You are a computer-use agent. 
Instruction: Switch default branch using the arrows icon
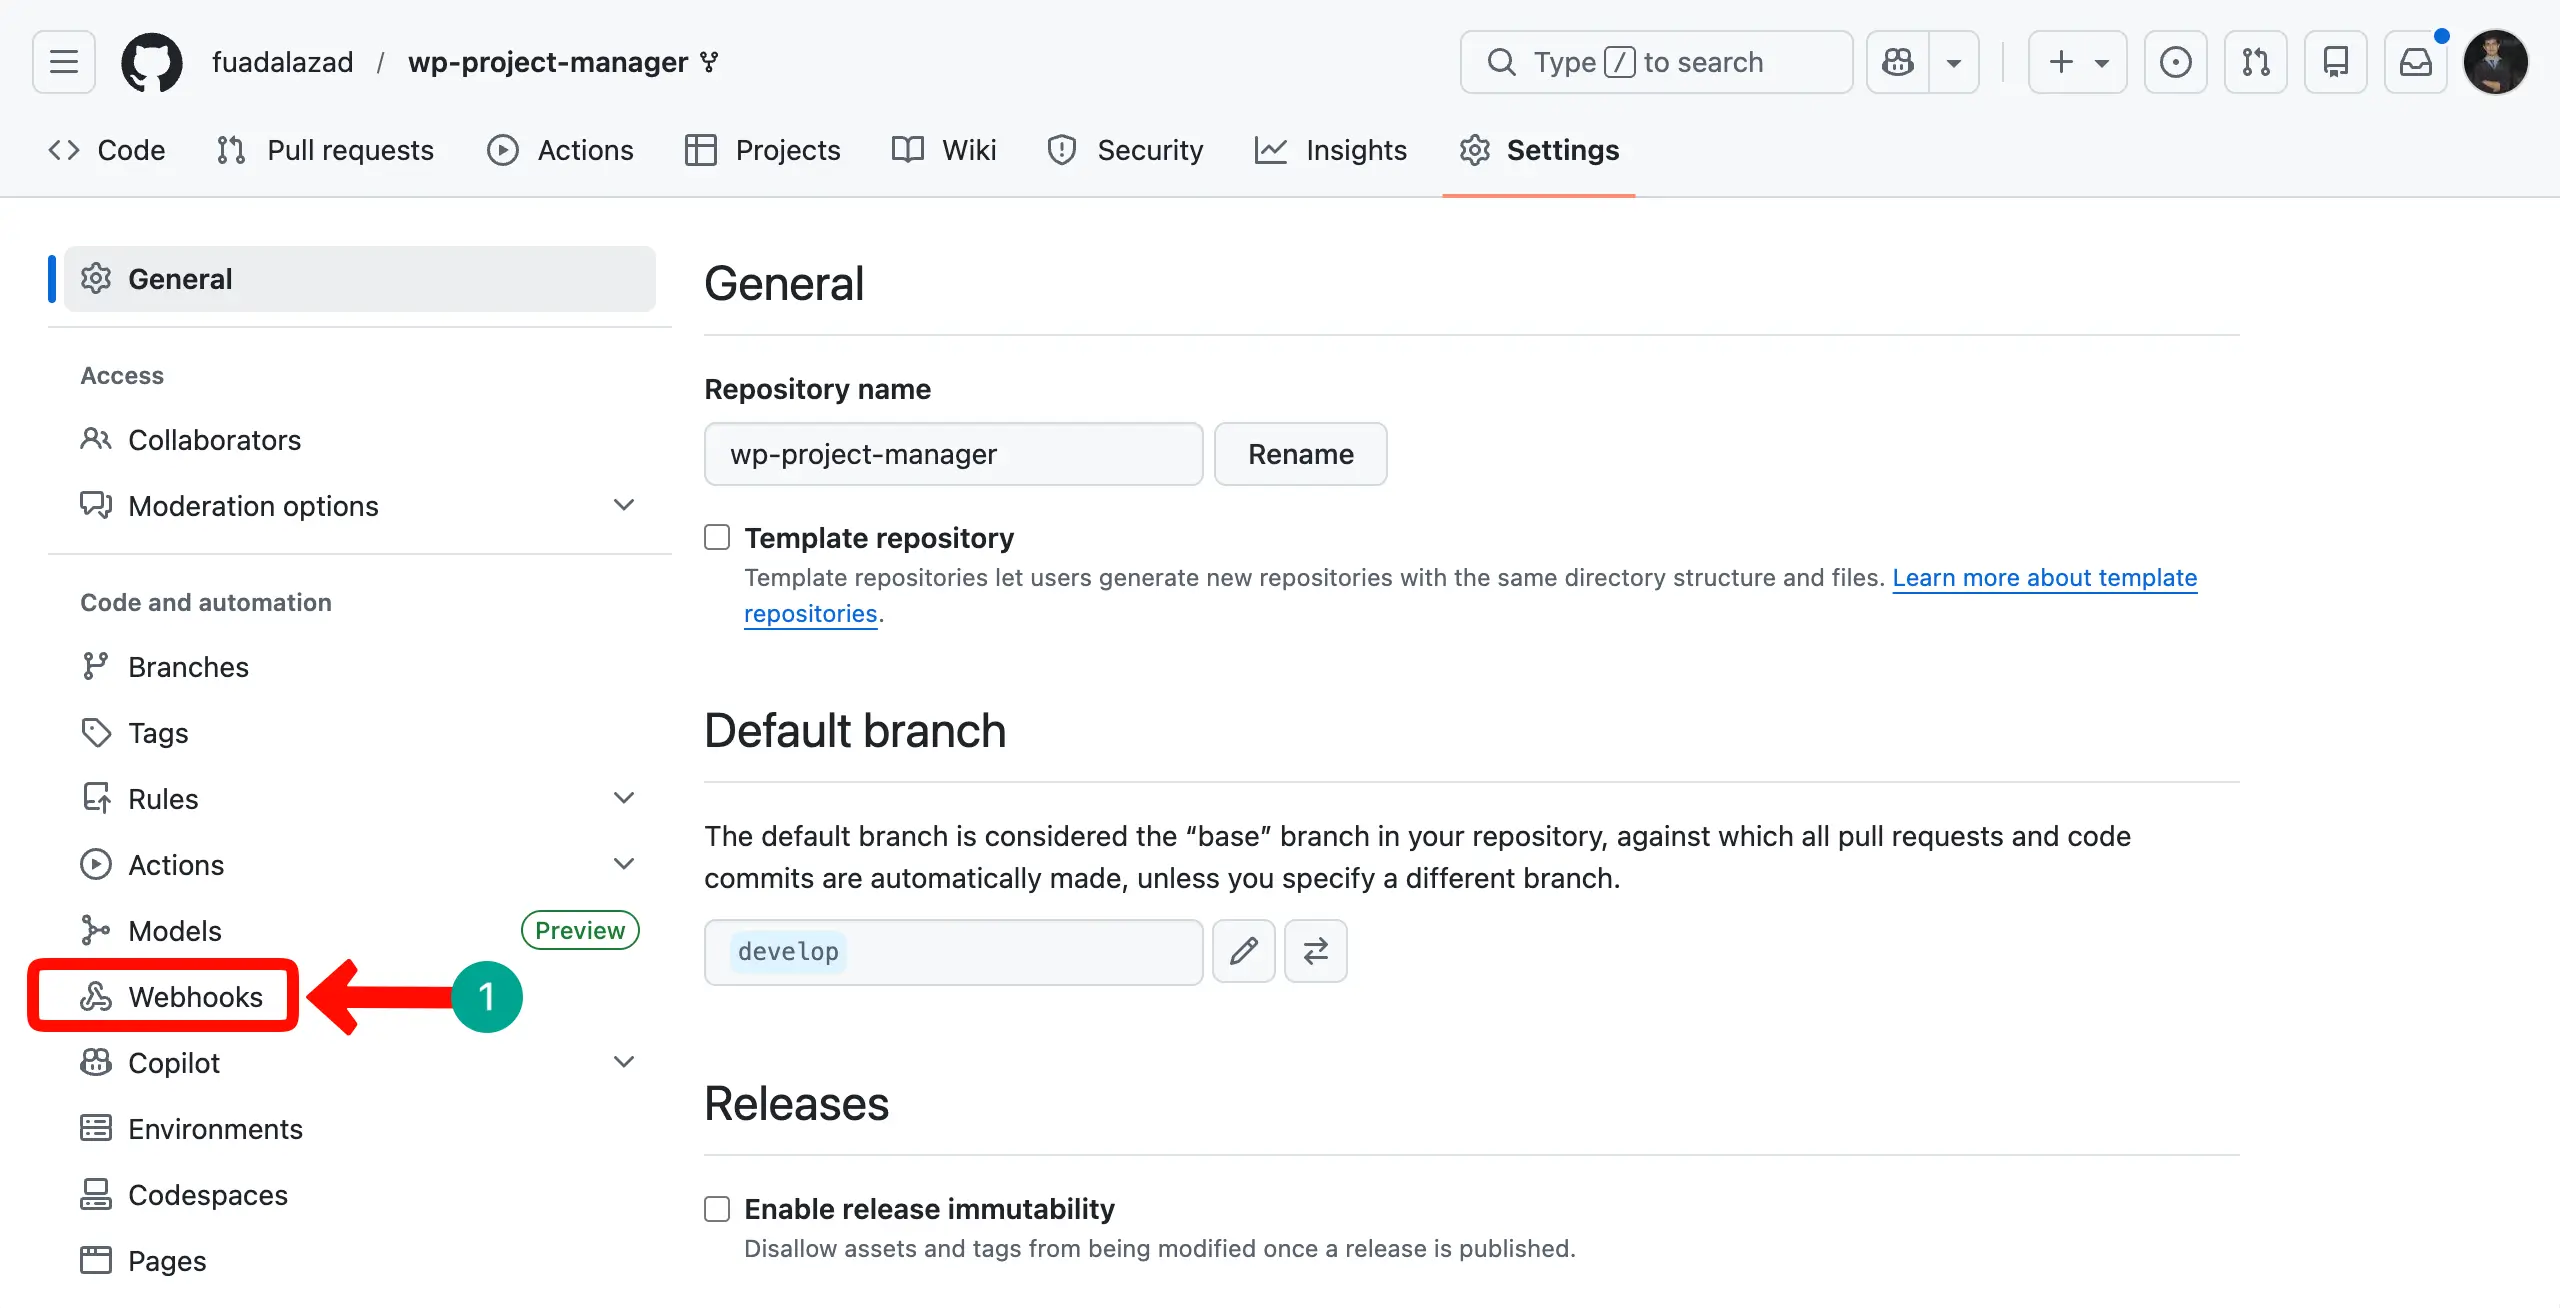click(1315, 951)
